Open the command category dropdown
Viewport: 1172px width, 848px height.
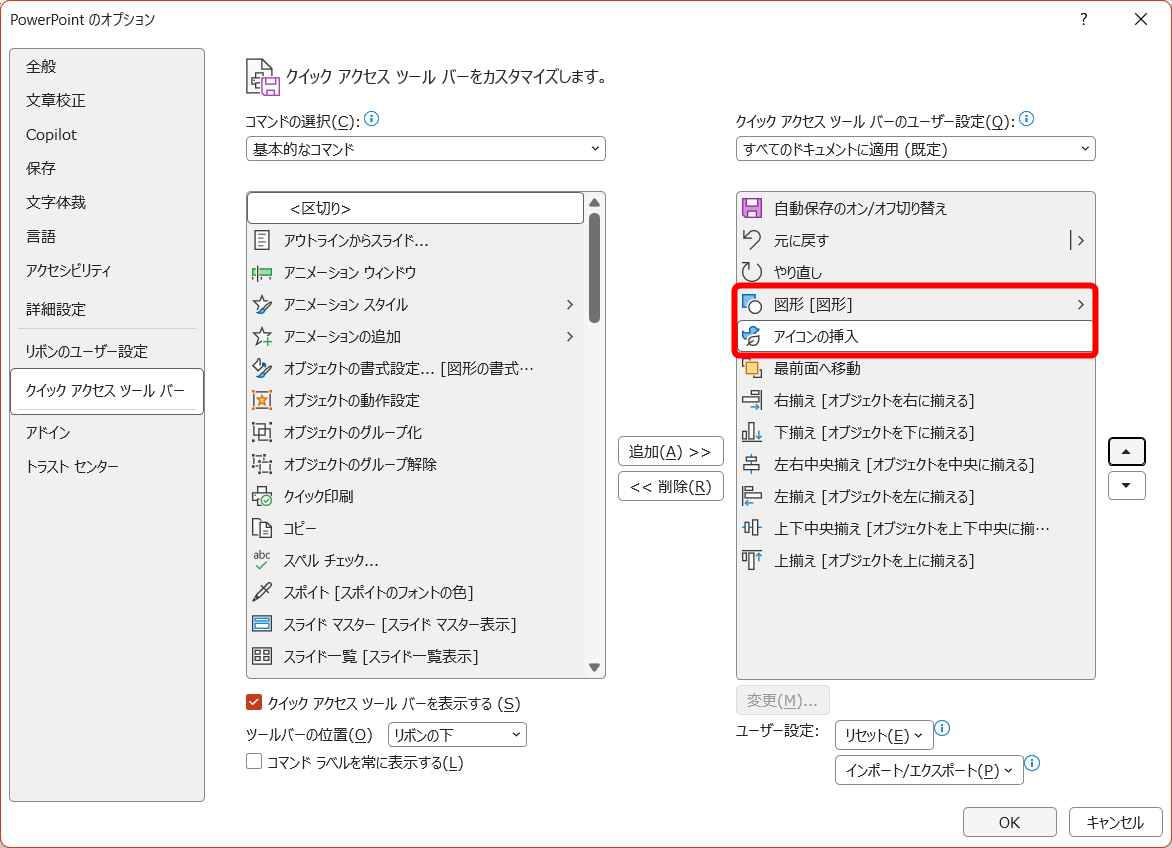[425, 148]
